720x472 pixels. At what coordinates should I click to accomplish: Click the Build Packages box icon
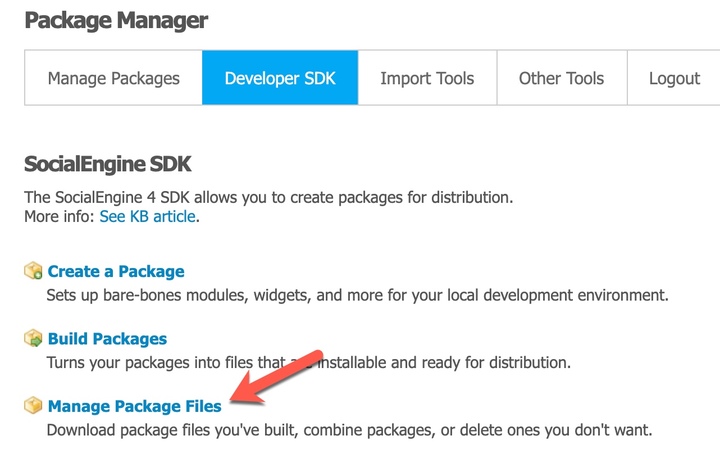[33, 338]
